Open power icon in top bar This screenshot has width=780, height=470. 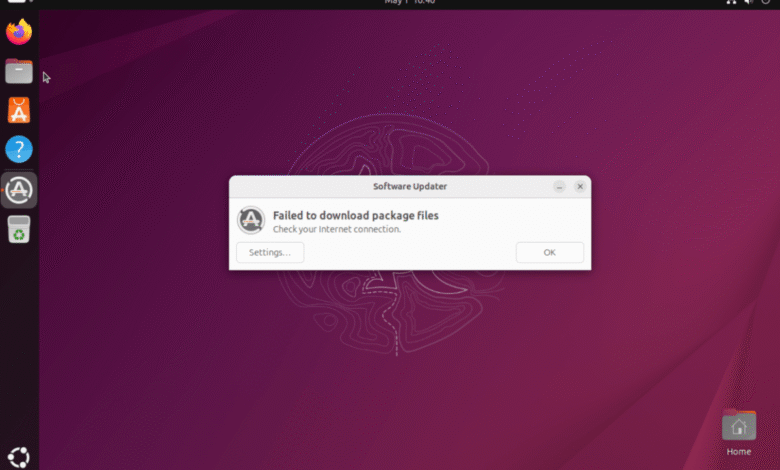point(766,2)
